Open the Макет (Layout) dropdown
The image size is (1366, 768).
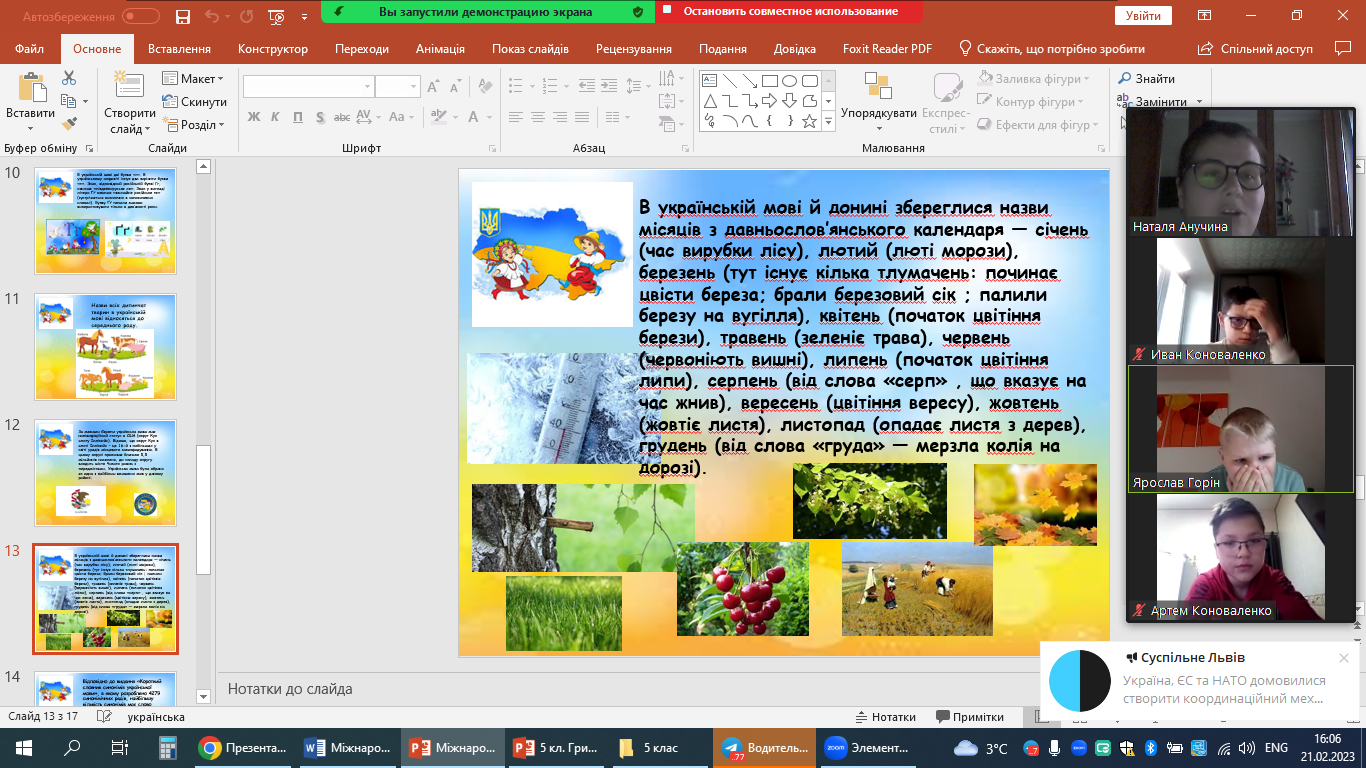[x=192, y=79]
